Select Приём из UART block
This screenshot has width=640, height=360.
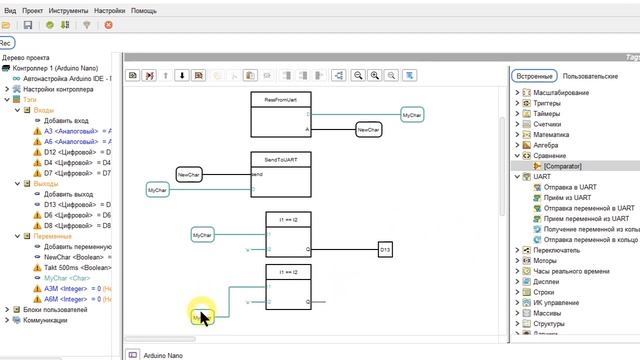[x=567, y=198]
